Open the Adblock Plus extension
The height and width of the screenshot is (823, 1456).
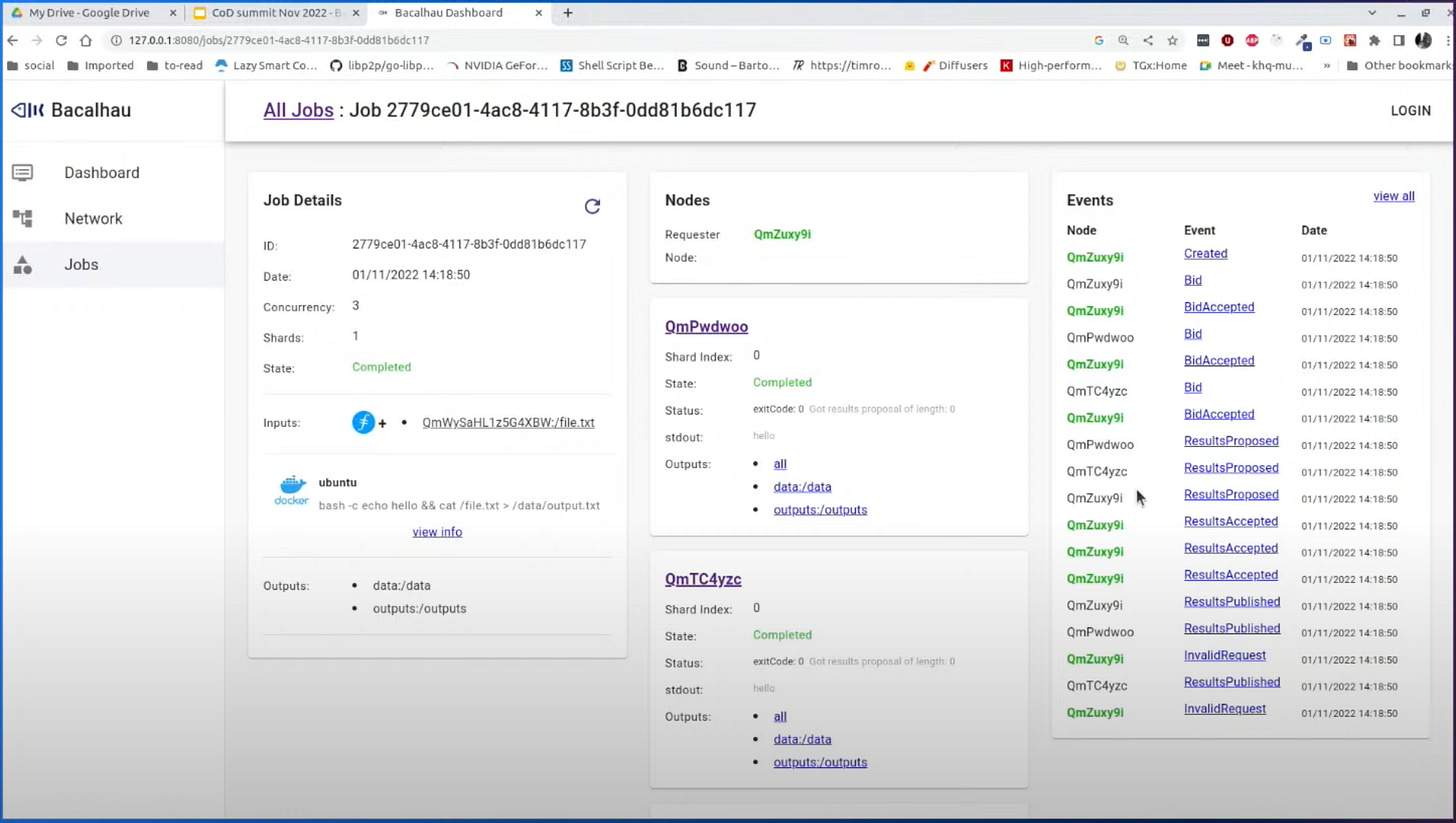coord(1252,40)
